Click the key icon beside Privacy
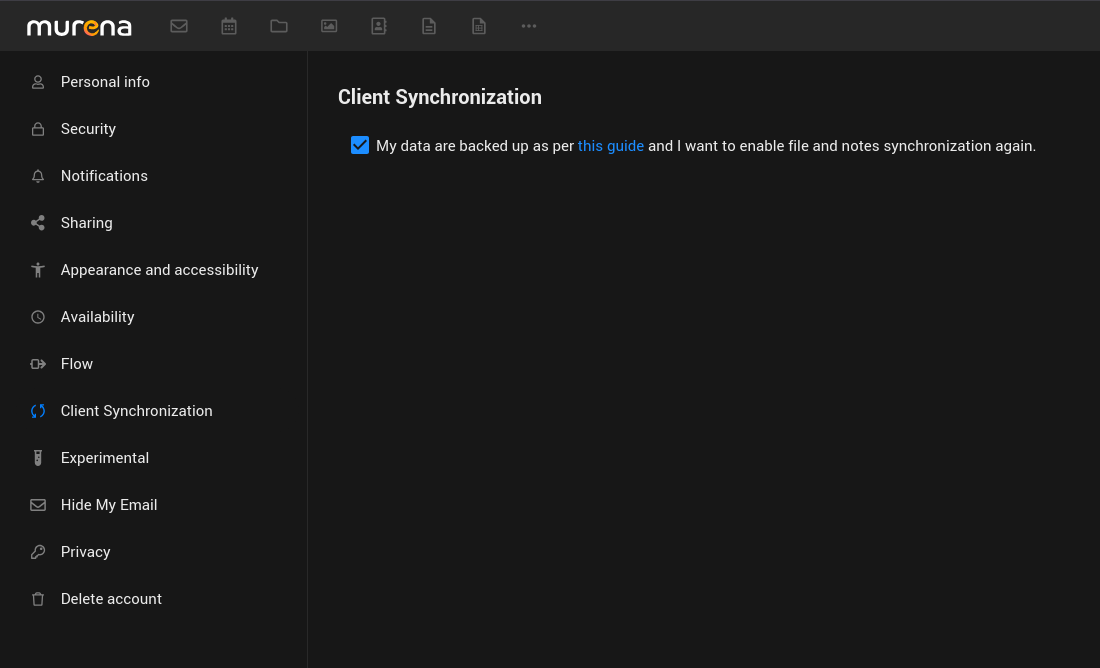1100x668 pixels. pyautogui.click(x=38, y=552)
